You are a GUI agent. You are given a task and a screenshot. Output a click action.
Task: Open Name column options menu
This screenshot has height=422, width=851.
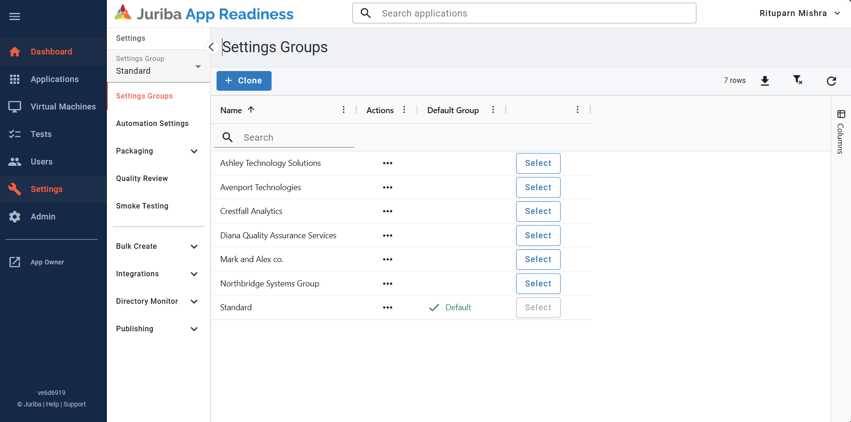pyautogui.click(x=344, y=110)
